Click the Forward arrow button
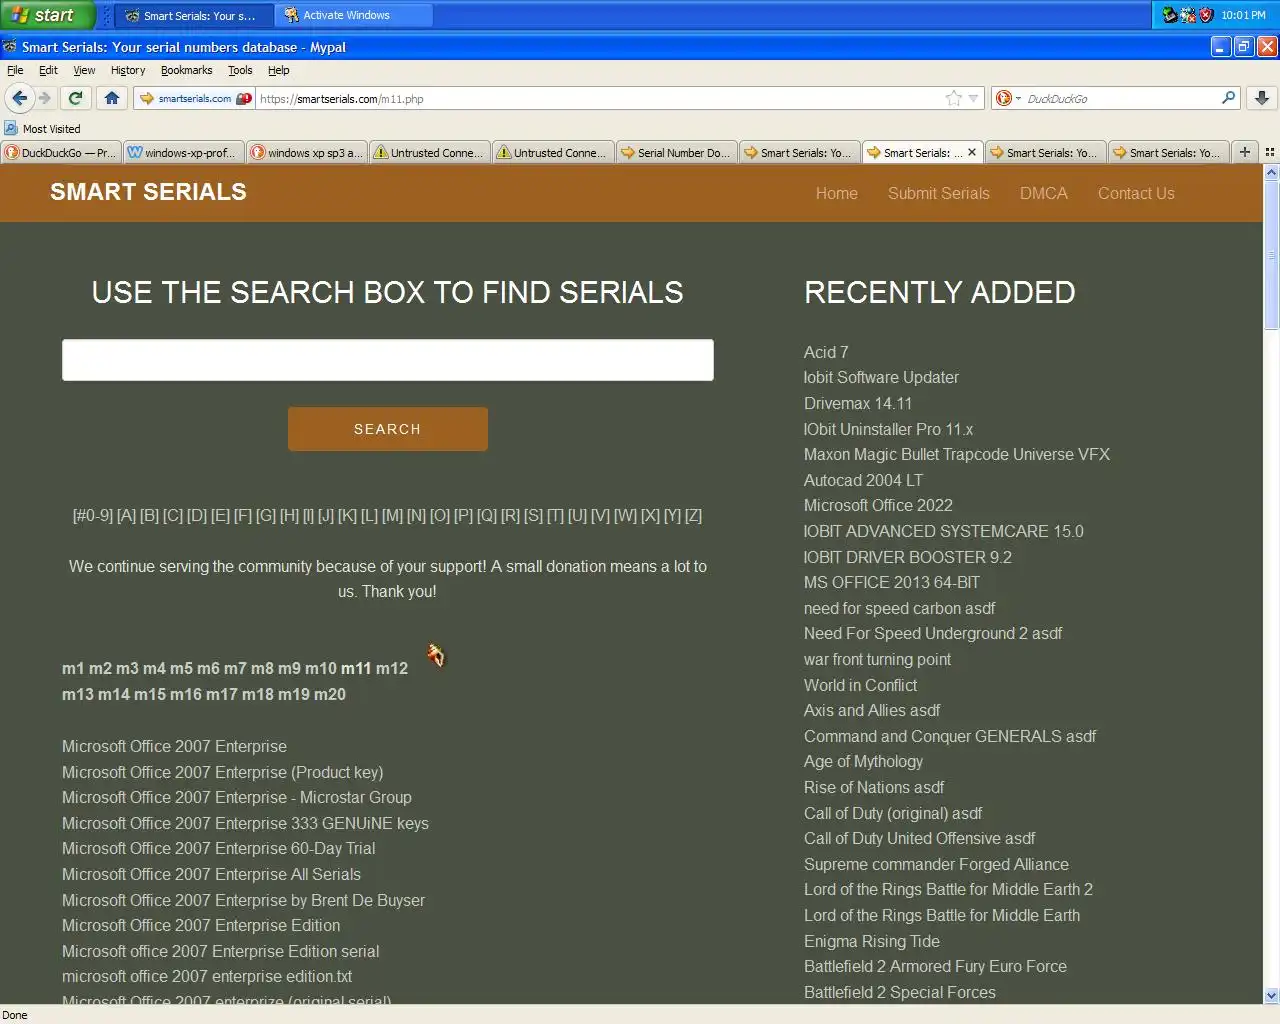Screen dimensions: 1280x1024 point(45,98)
